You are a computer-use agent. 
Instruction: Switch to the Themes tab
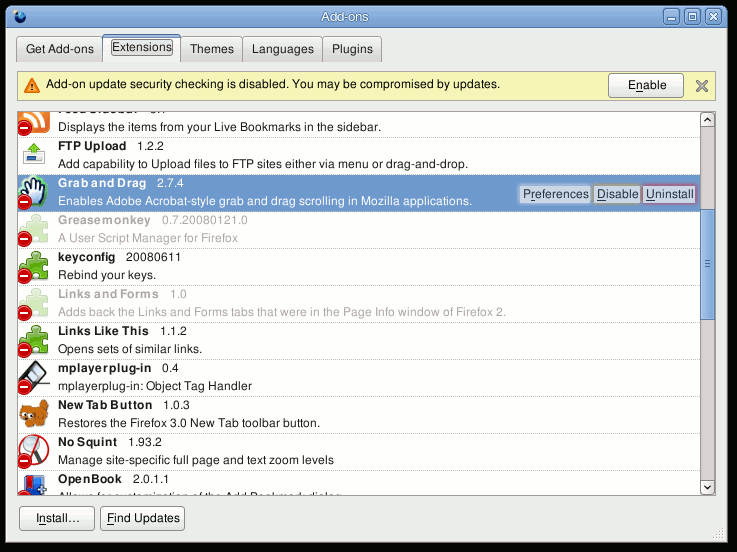(x=212, y=49)
